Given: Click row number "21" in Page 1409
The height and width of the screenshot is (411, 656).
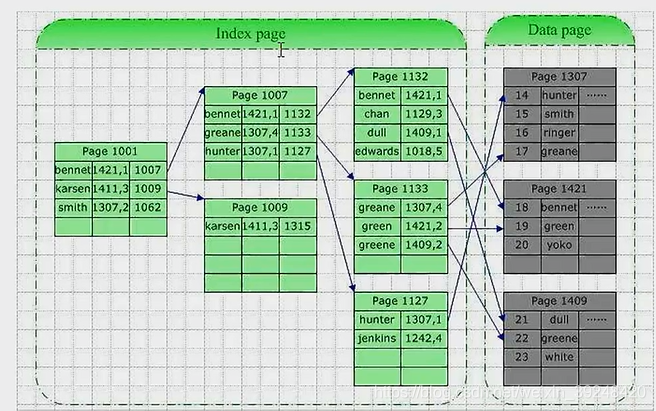Looking at the screenshot, I should (522, 320).
